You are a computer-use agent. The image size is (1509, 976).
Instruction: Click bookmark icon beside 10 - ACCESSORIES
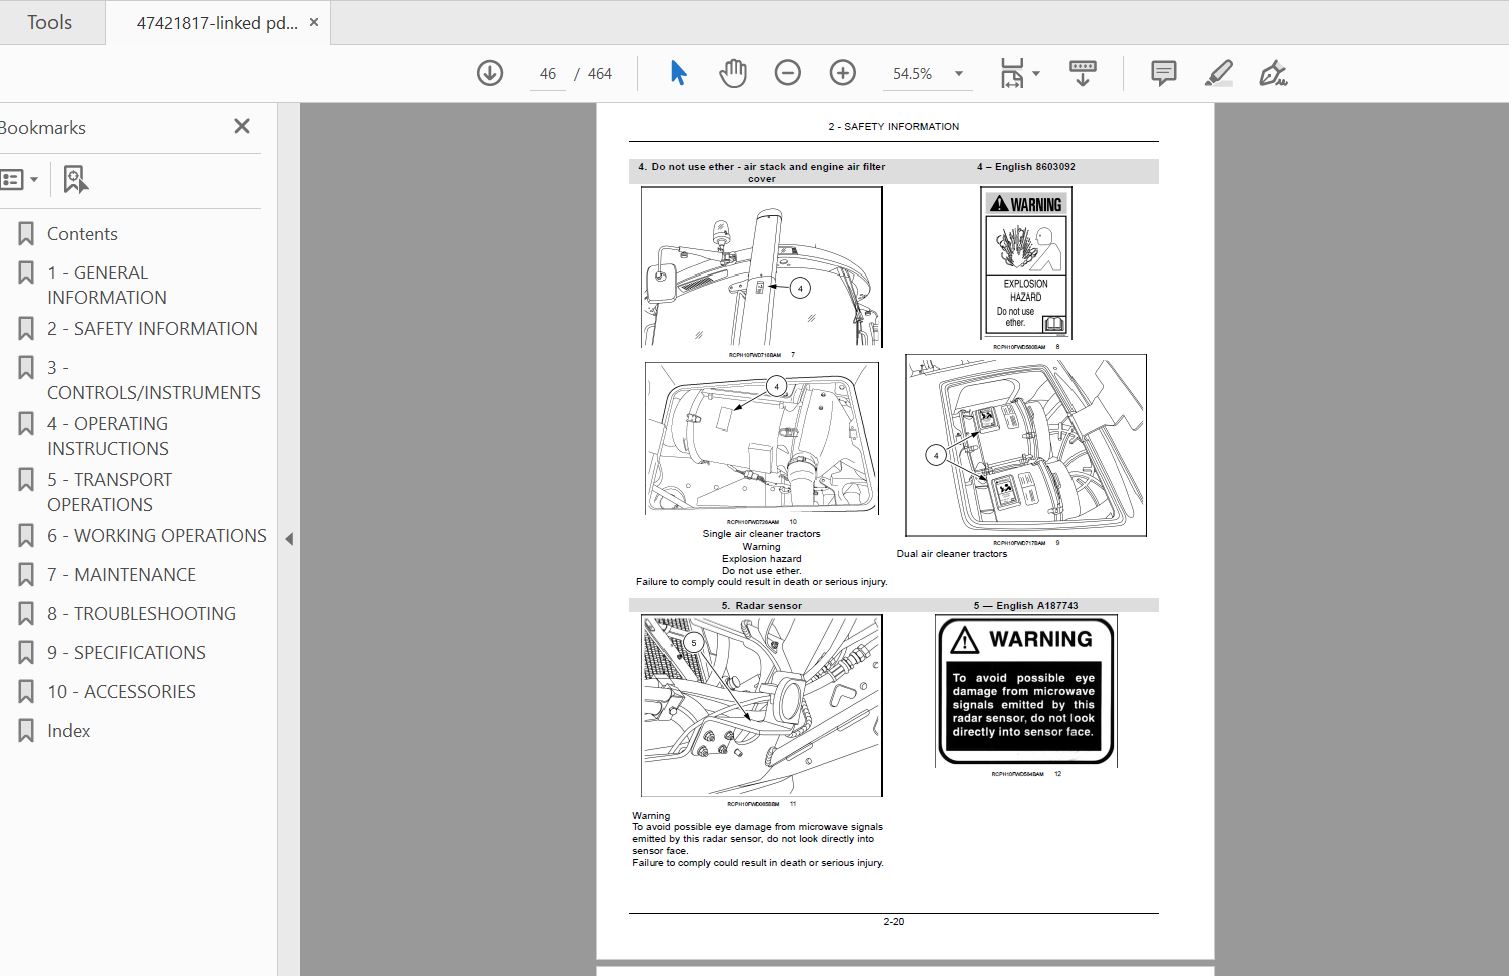tap(26, 692)
